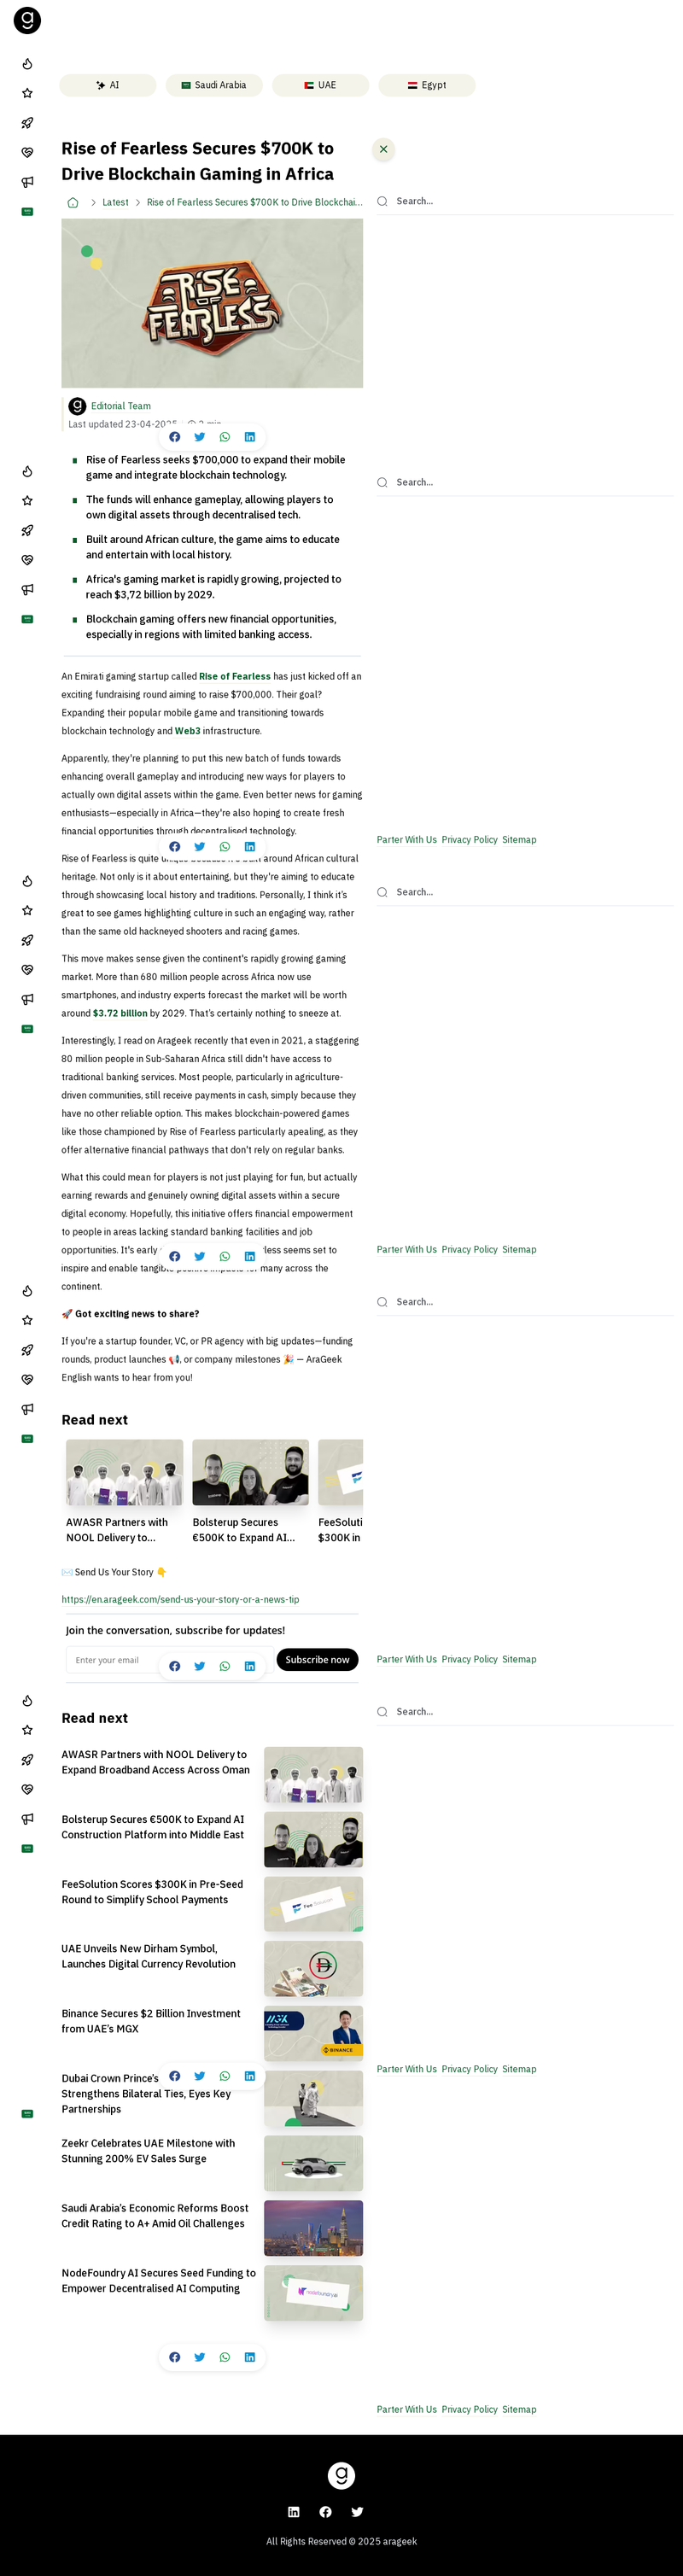Open the Binance $2 Billion Investment article thumbnail

(x=313, y=2032)
